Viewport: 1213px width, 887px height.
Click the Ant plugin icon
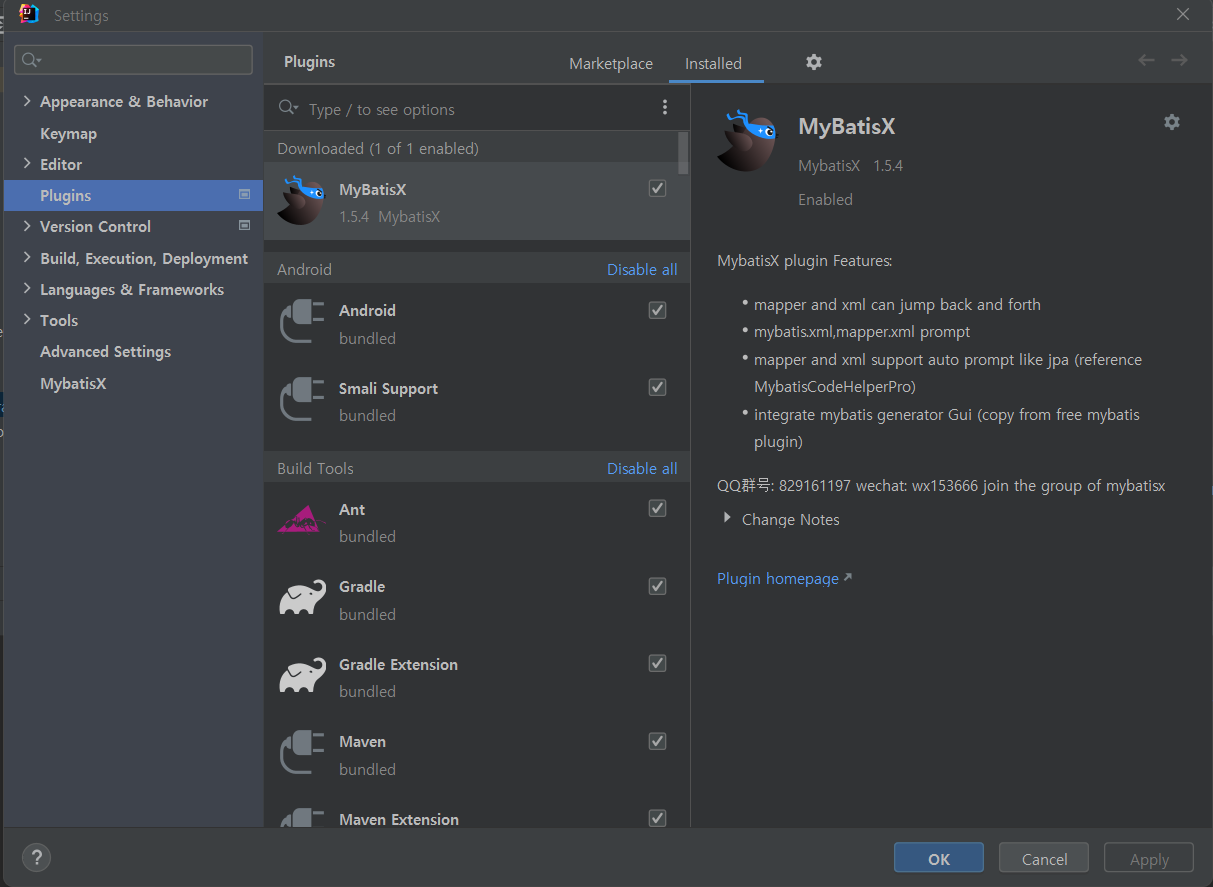pos(302,521)
